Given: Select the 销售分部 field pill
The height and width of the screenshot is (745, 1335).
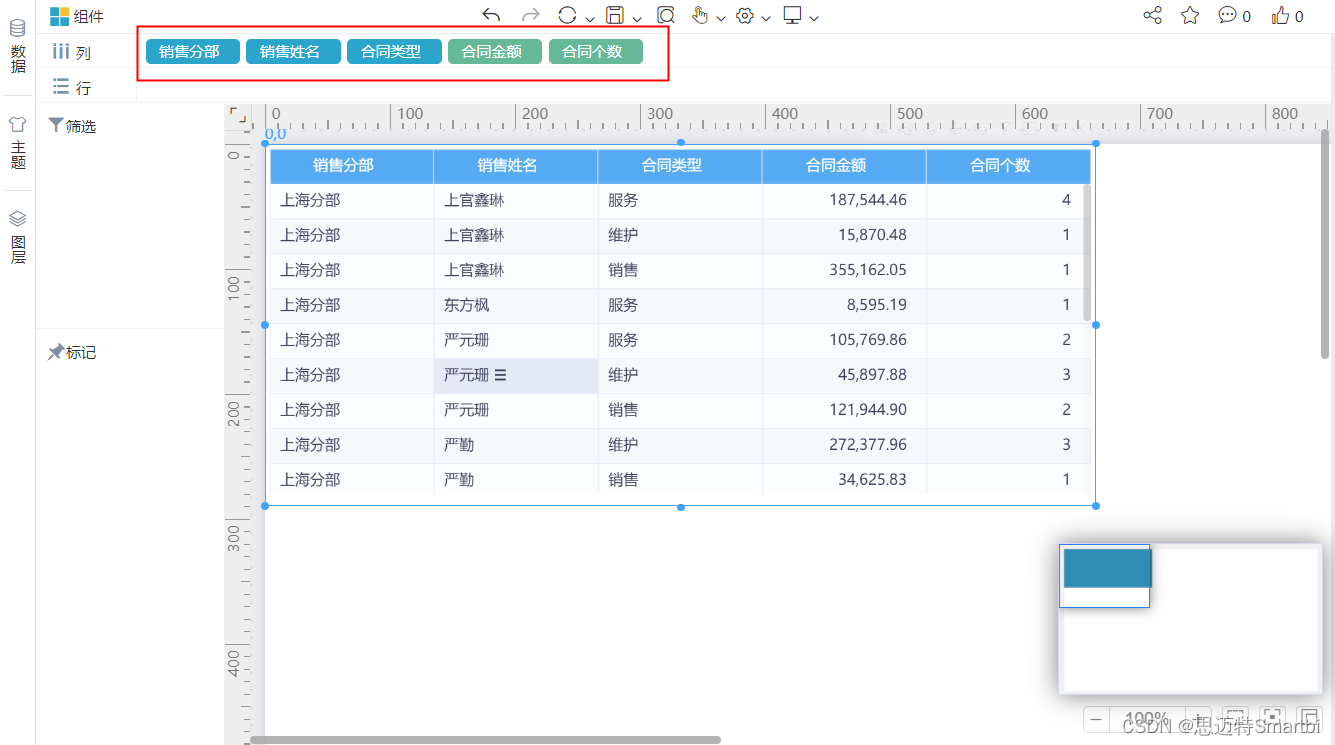Looking at the screenshot, I should coord(193,52).
